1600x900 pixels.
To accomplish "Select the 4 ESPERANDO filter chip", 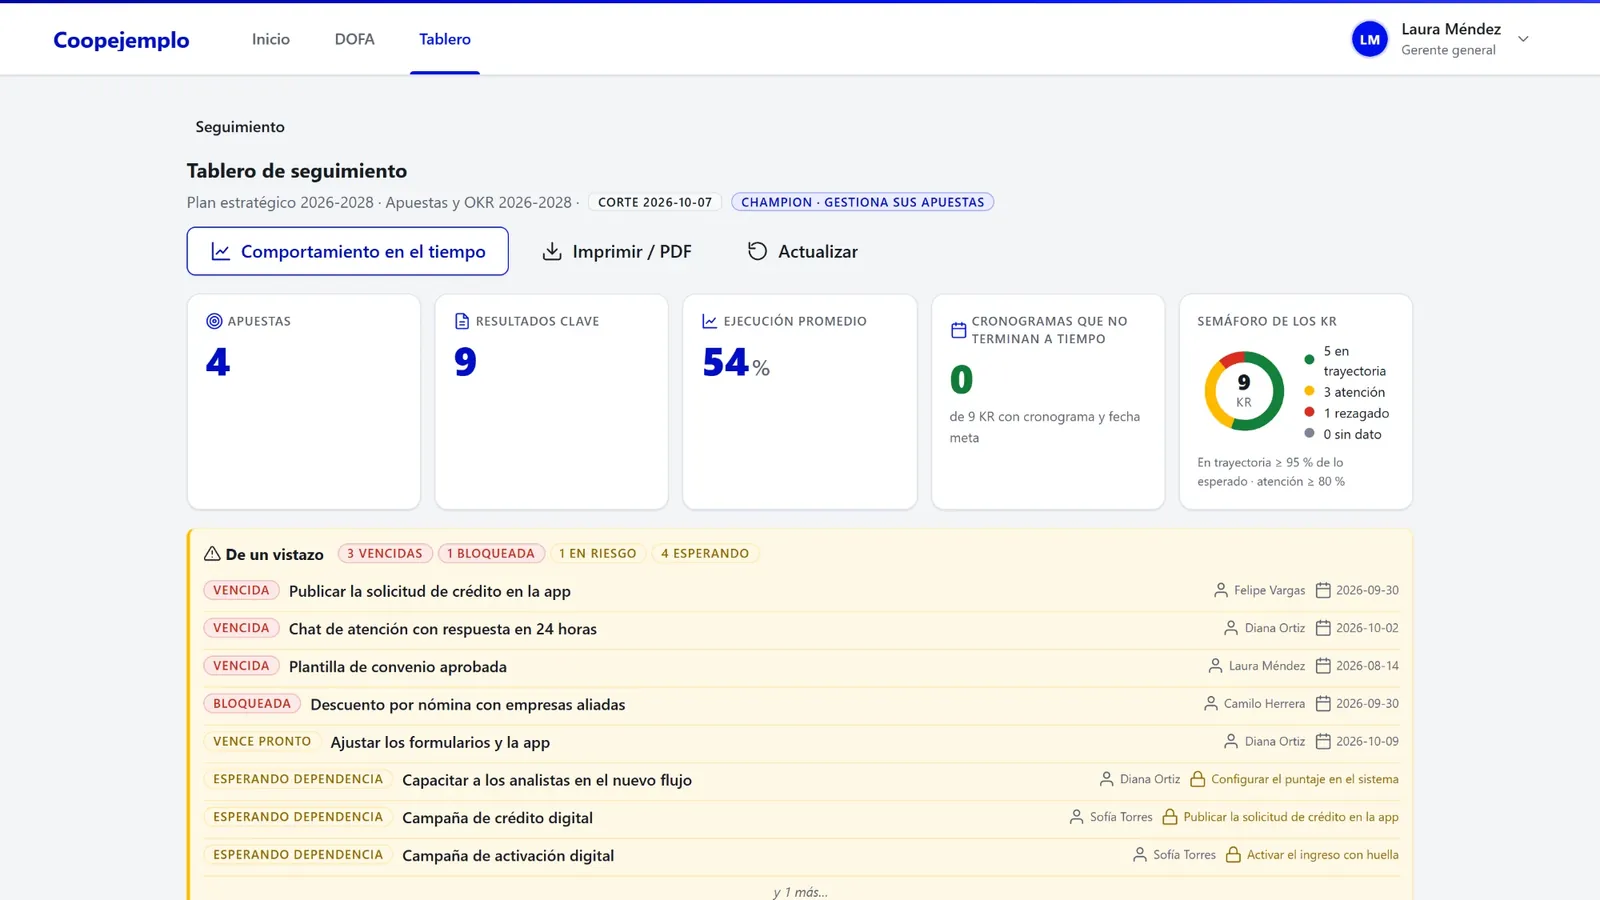I will coord(705,553).
